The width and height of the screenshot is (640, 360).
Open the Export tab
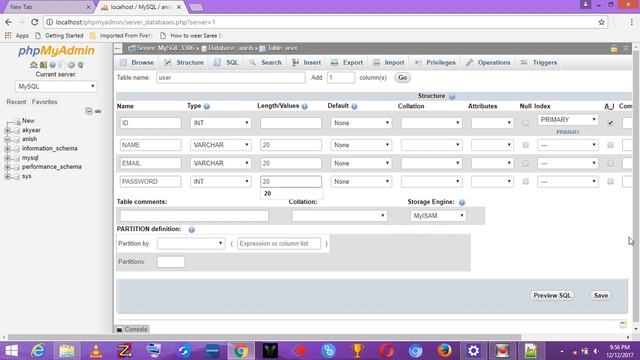347,62
